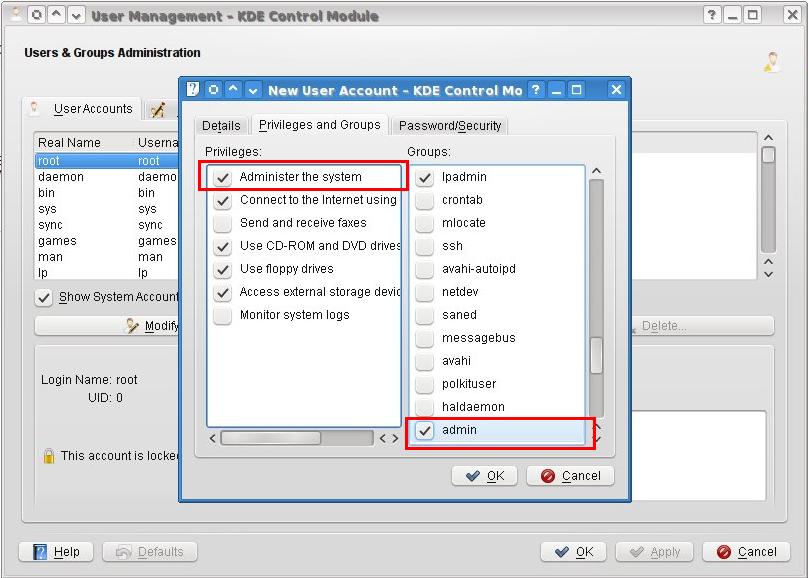
Task: Click the user icon at main window titlebar left
Action: [16, 14]
